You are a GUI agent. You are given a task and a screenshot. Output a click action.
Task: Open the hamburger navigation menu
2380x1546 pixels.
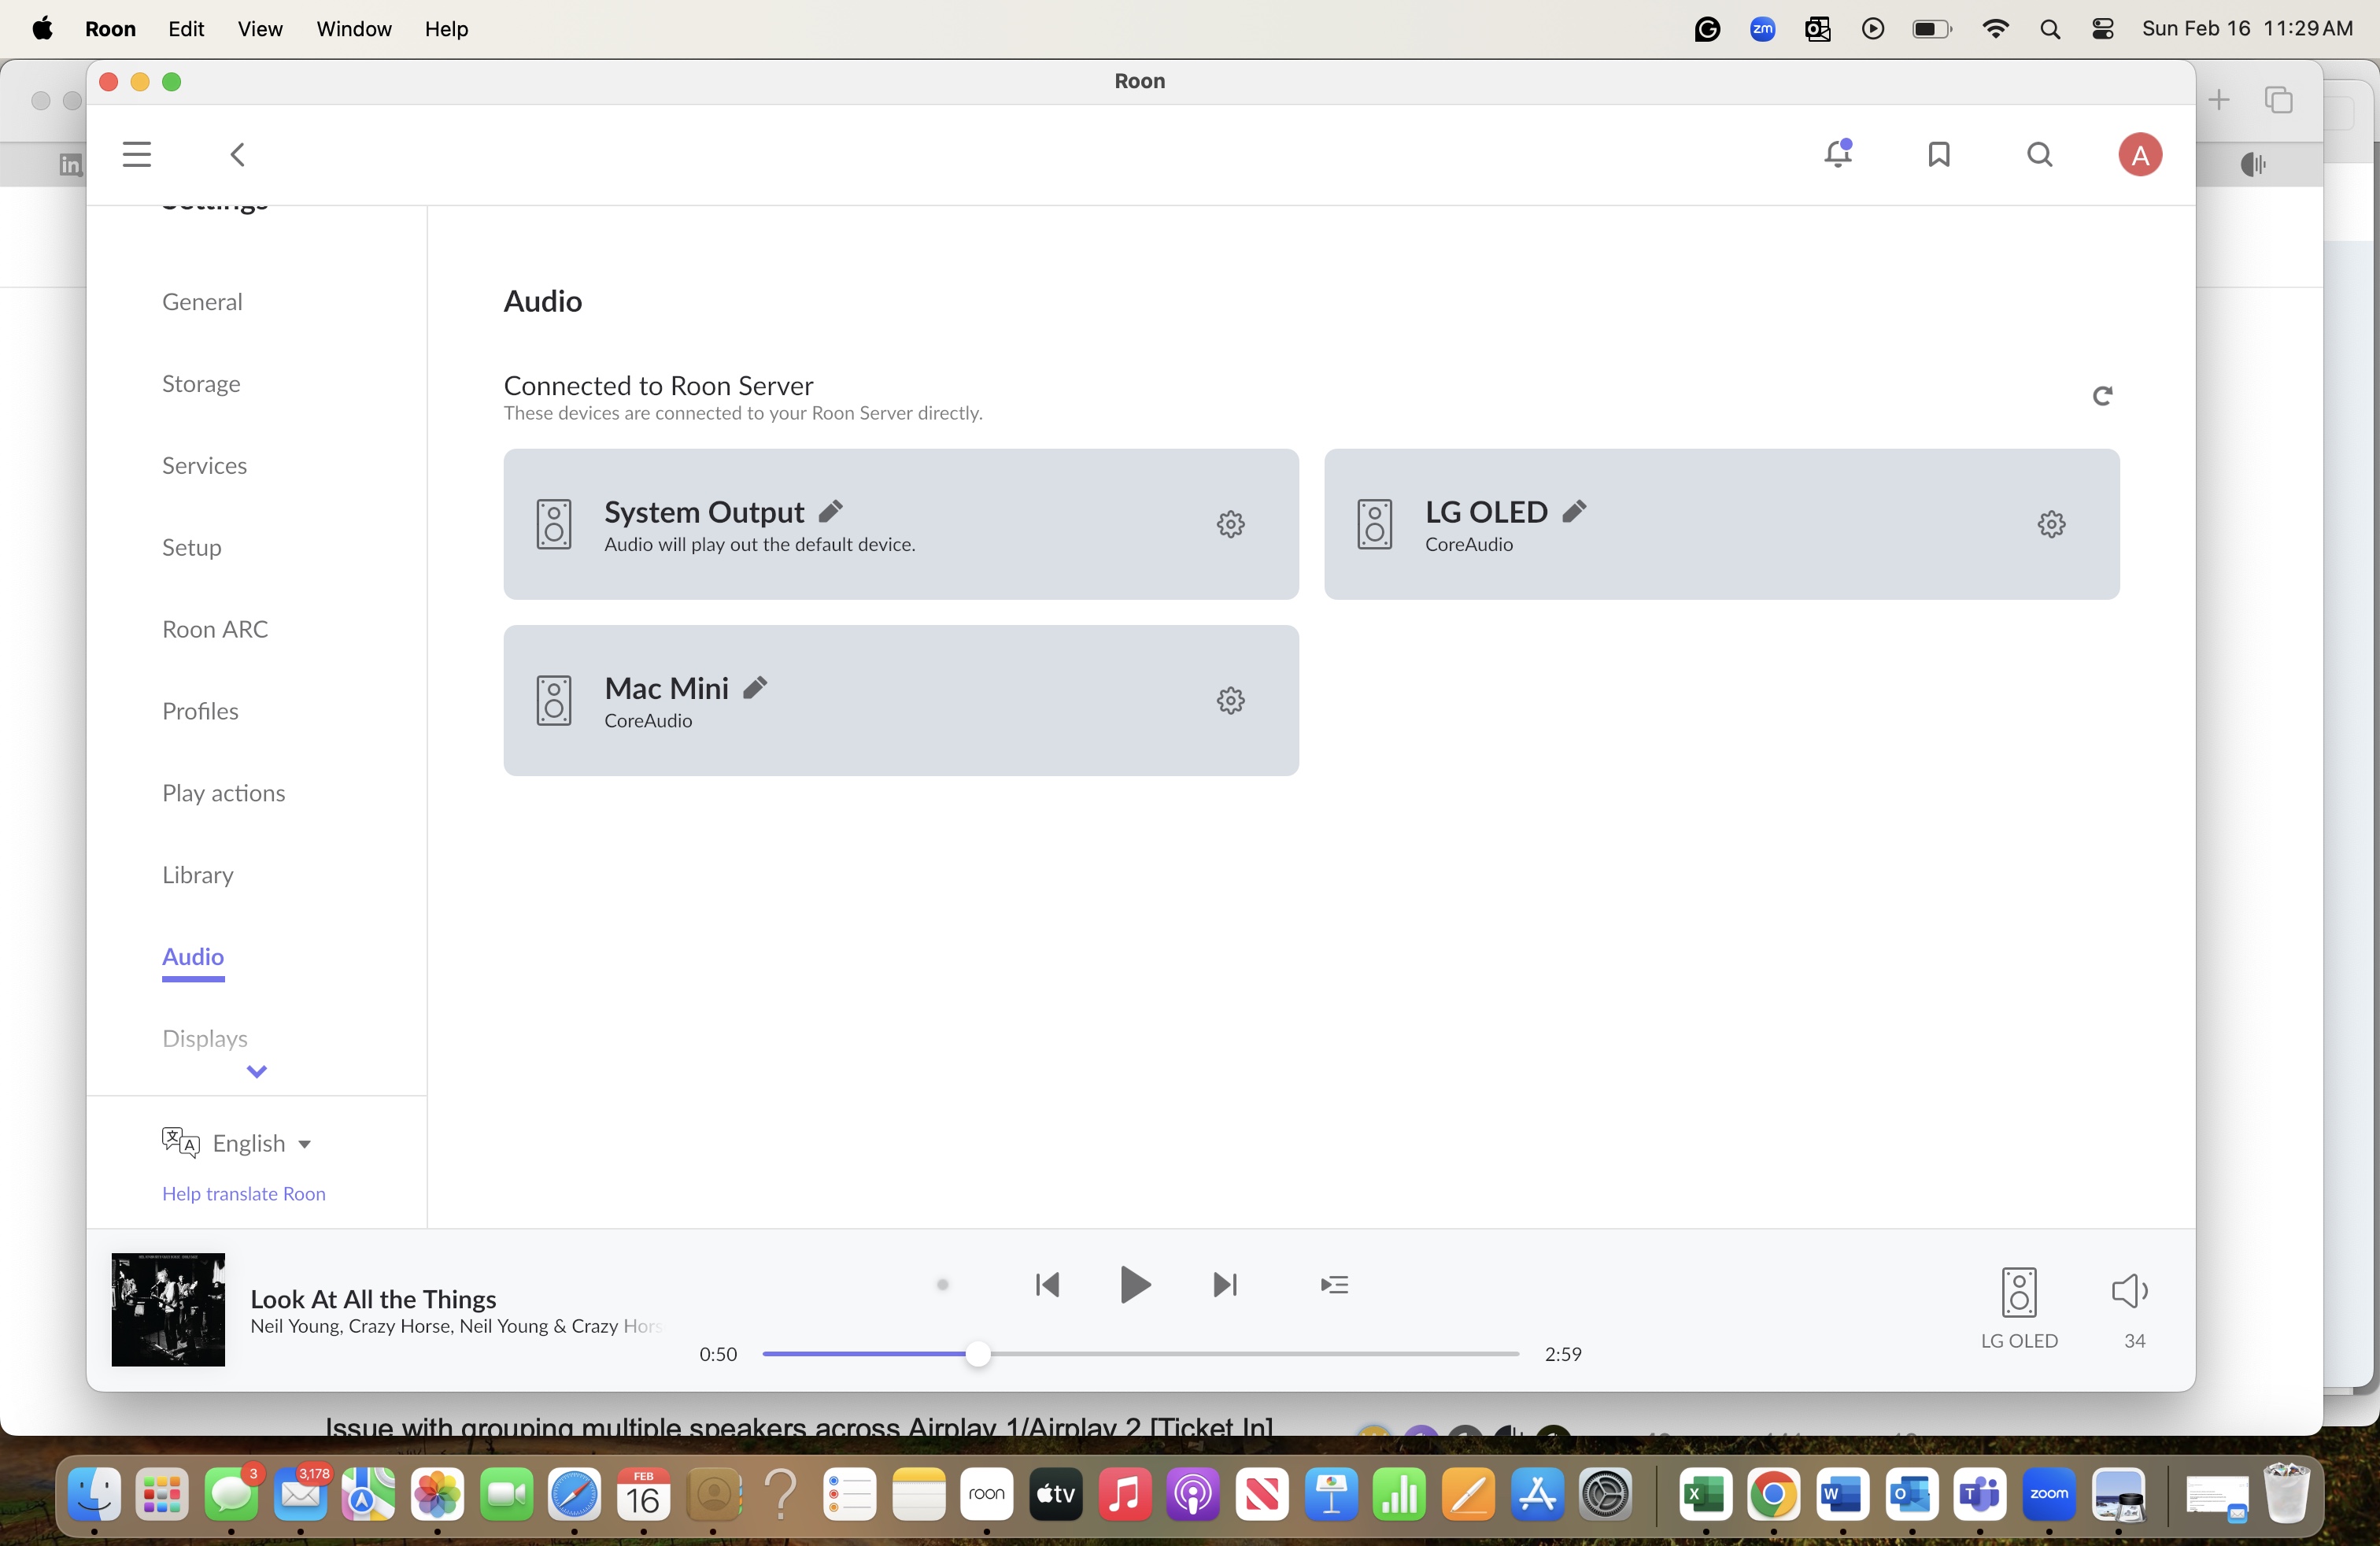(137, 154)
